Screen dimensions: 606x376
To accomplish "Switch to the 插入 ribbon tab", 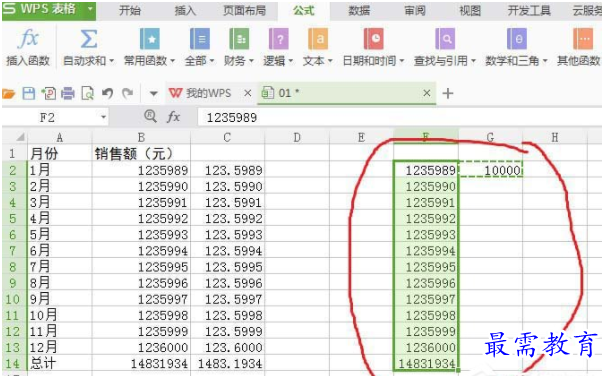I will point(185,10).
